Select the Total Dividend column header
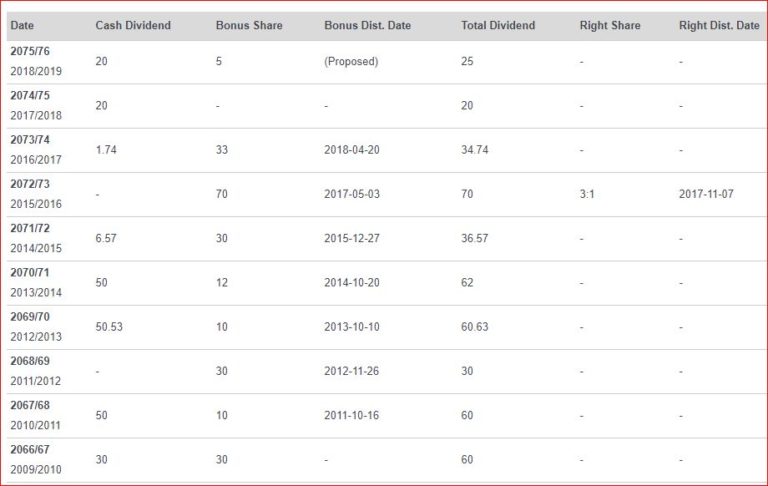The image size is (768, 486). 498,25
